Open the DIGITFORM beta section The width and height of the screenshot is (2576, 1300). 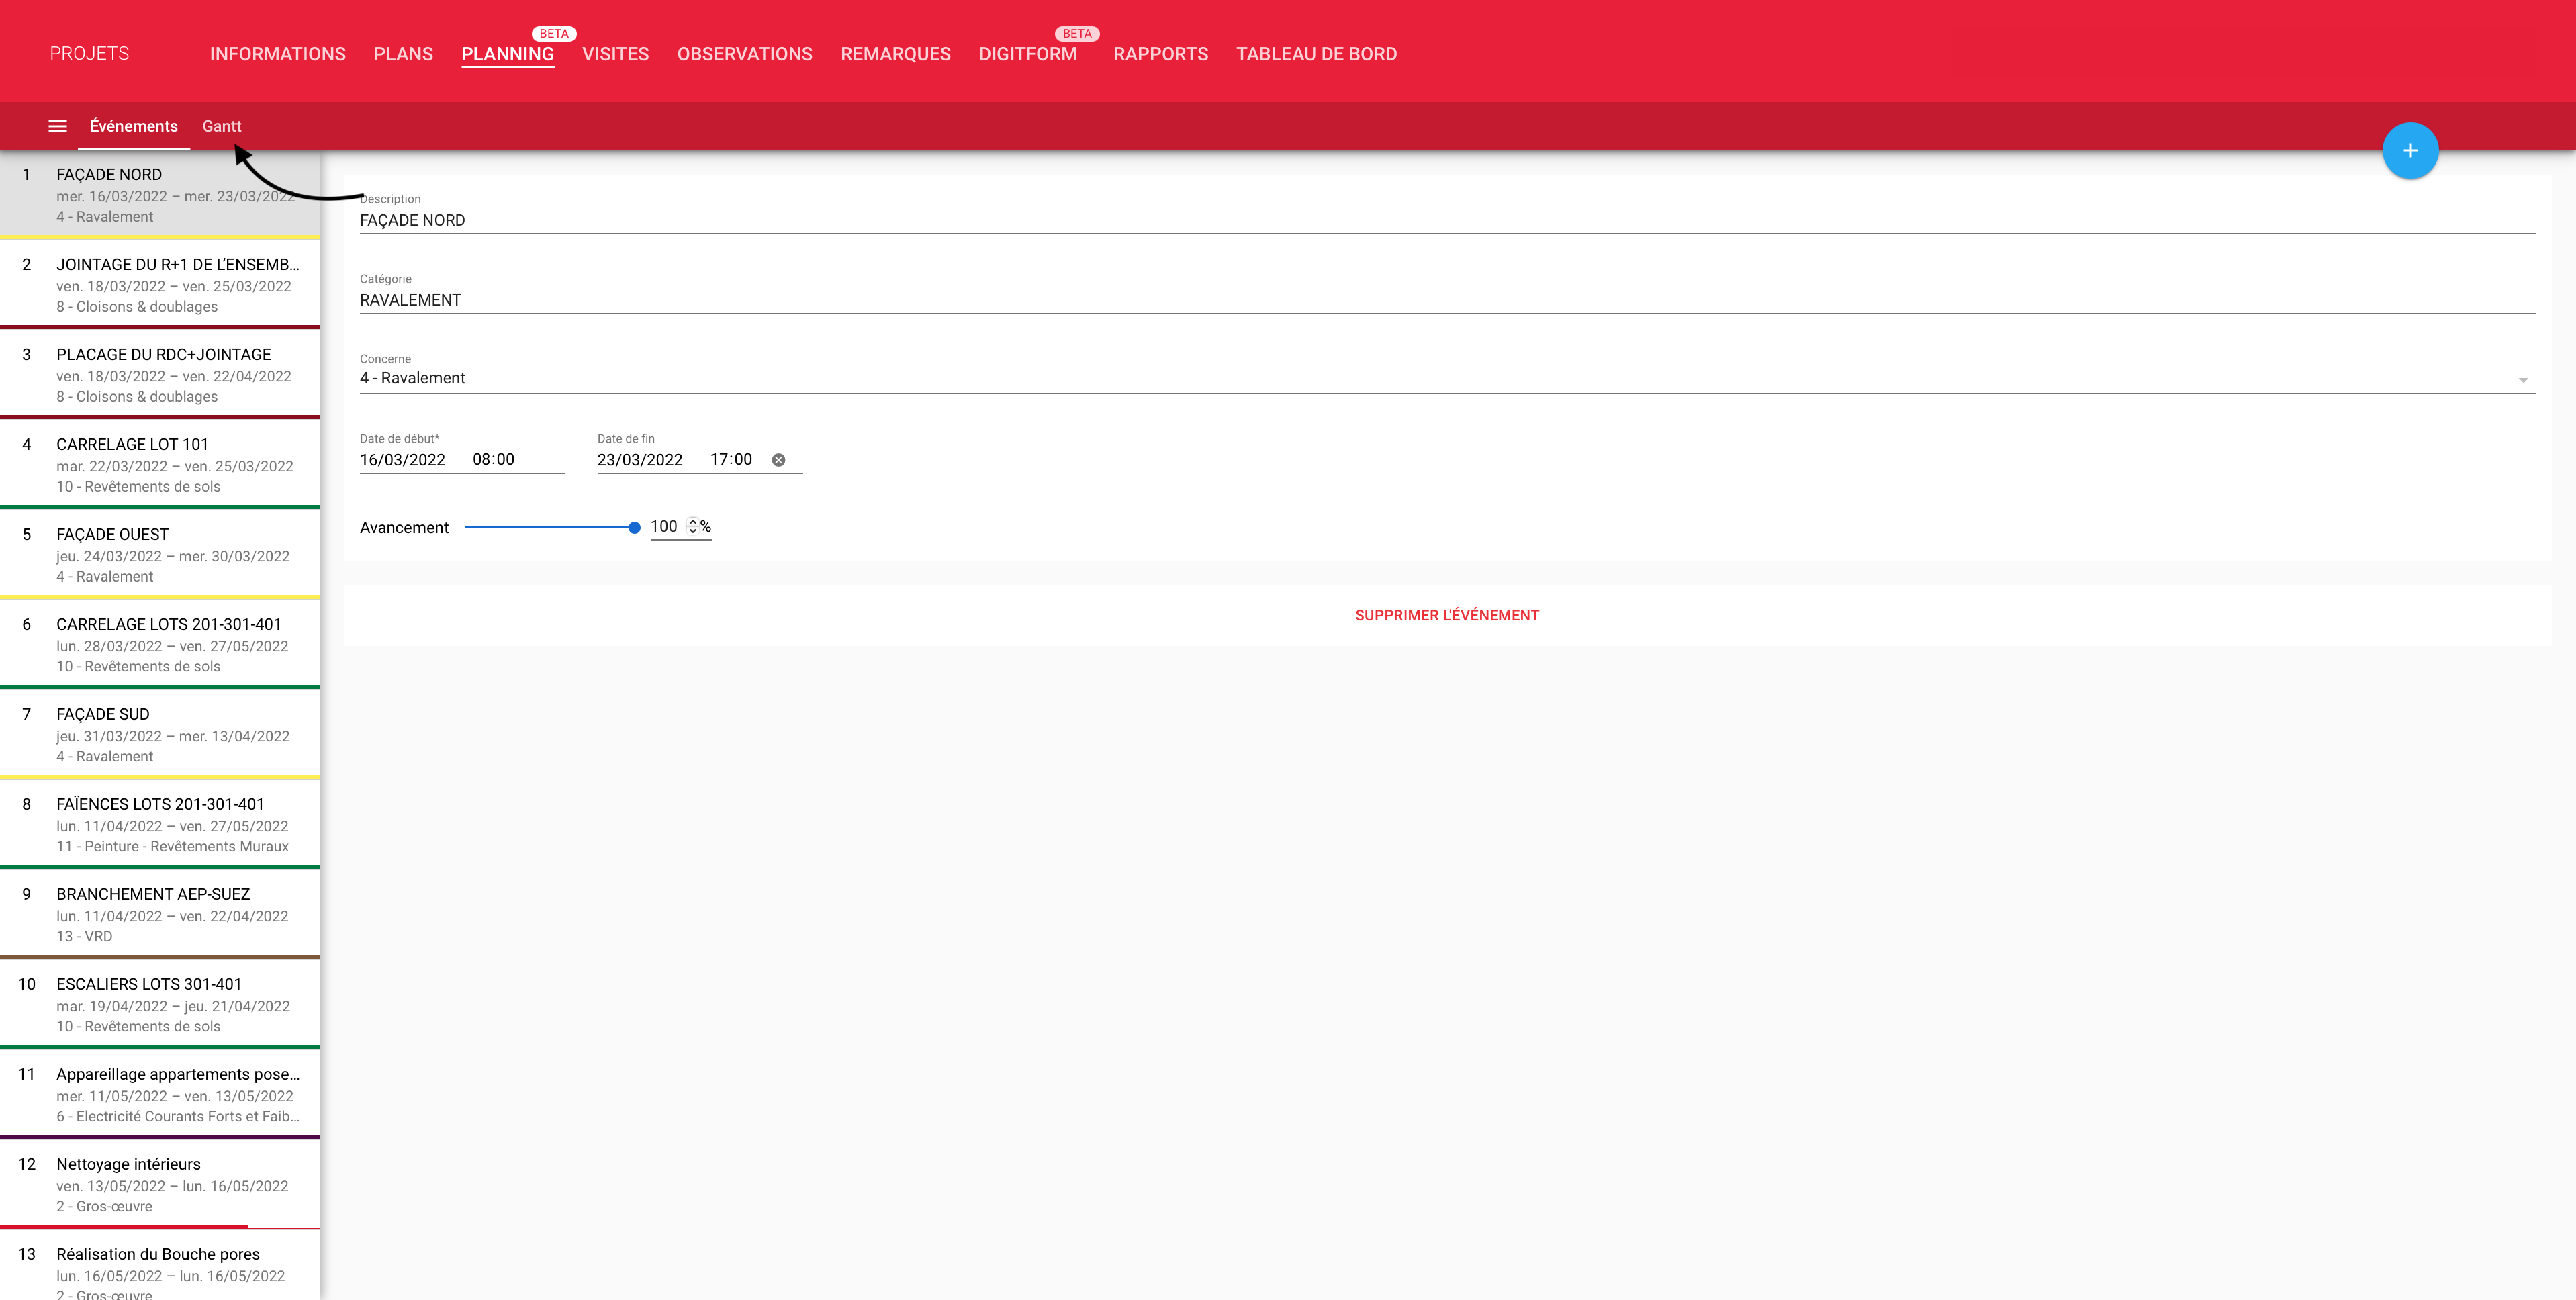1027,54
